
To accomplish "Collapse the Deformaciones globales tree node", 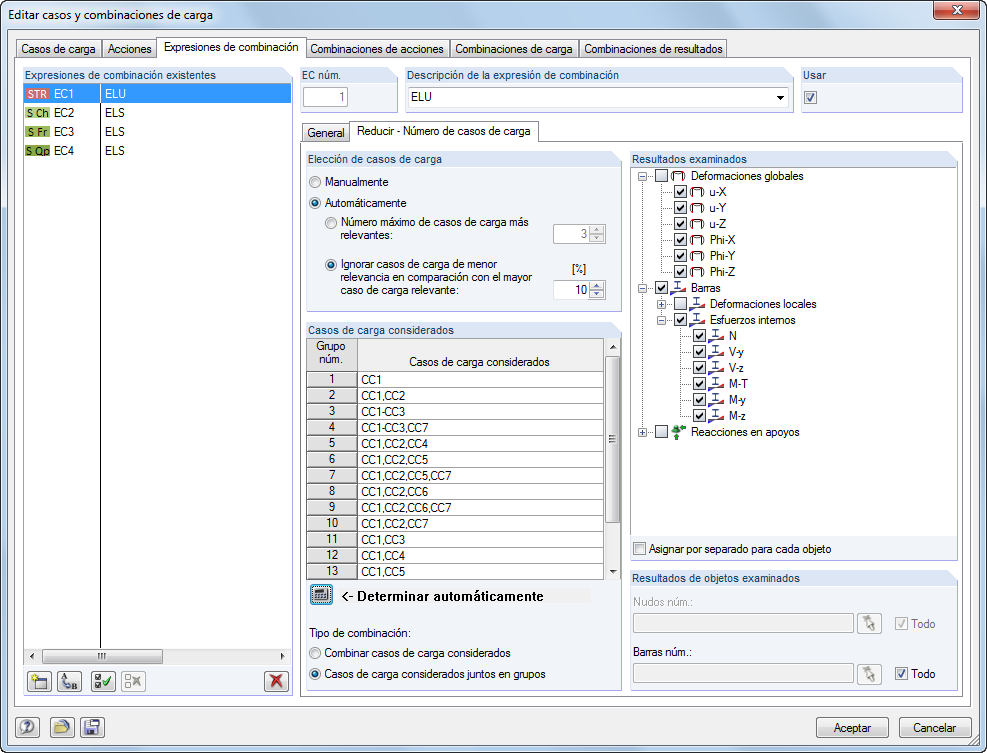I will point(642,177).
